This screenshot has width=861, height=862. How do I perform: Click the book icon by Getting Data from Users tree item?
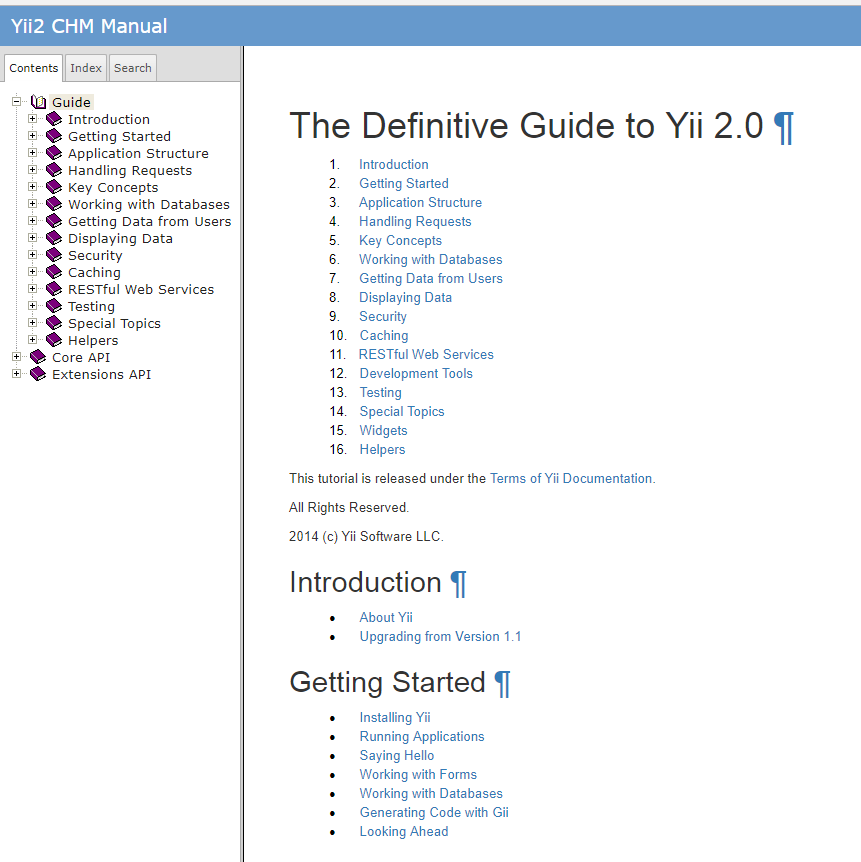click(x=54, y=221)
